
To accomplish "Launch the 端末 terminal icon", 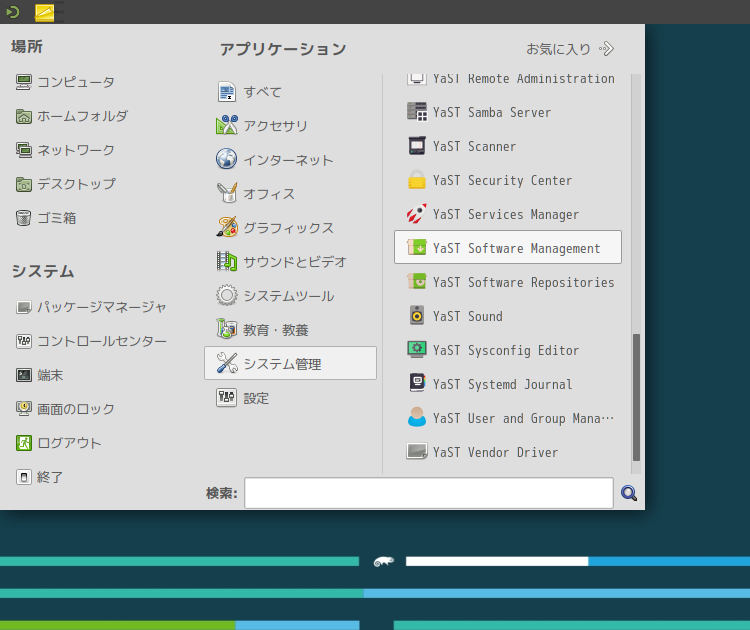I will point(23,375).
